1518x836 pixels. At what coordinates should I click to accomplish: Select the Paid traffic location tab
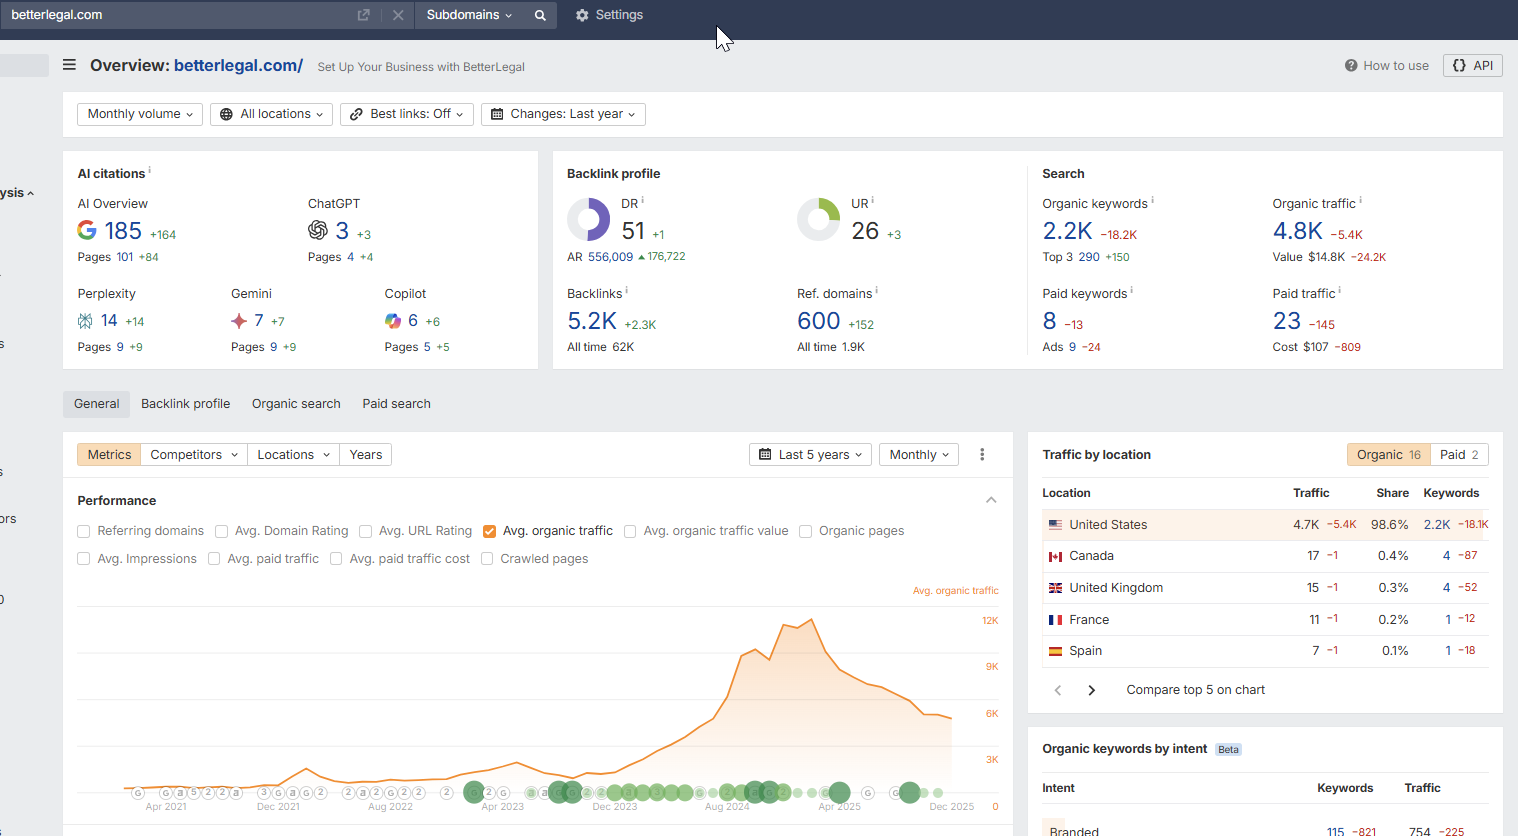coord(1458,455)
